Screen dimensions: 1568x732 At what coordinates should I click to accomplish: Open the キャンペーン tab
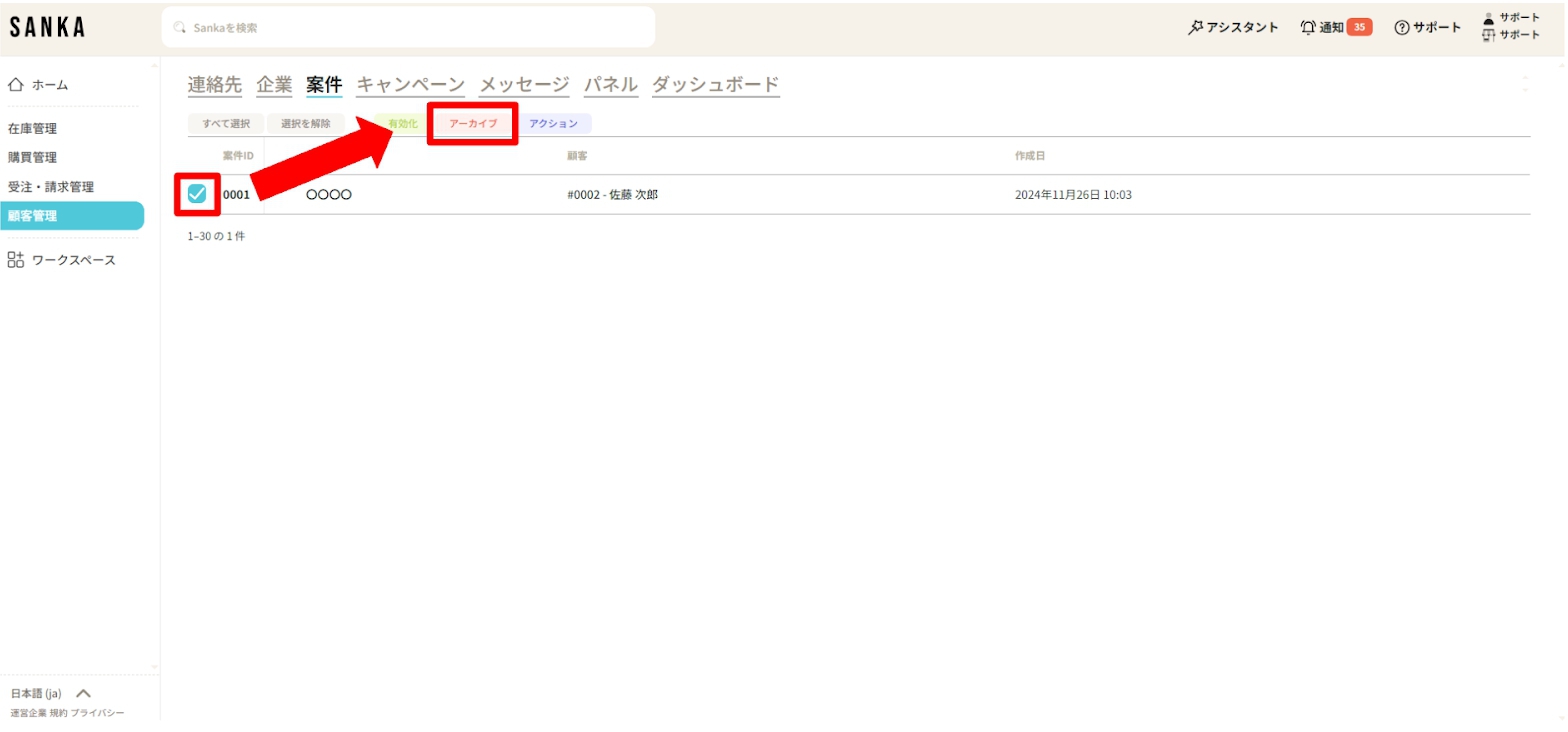point(411,85)
